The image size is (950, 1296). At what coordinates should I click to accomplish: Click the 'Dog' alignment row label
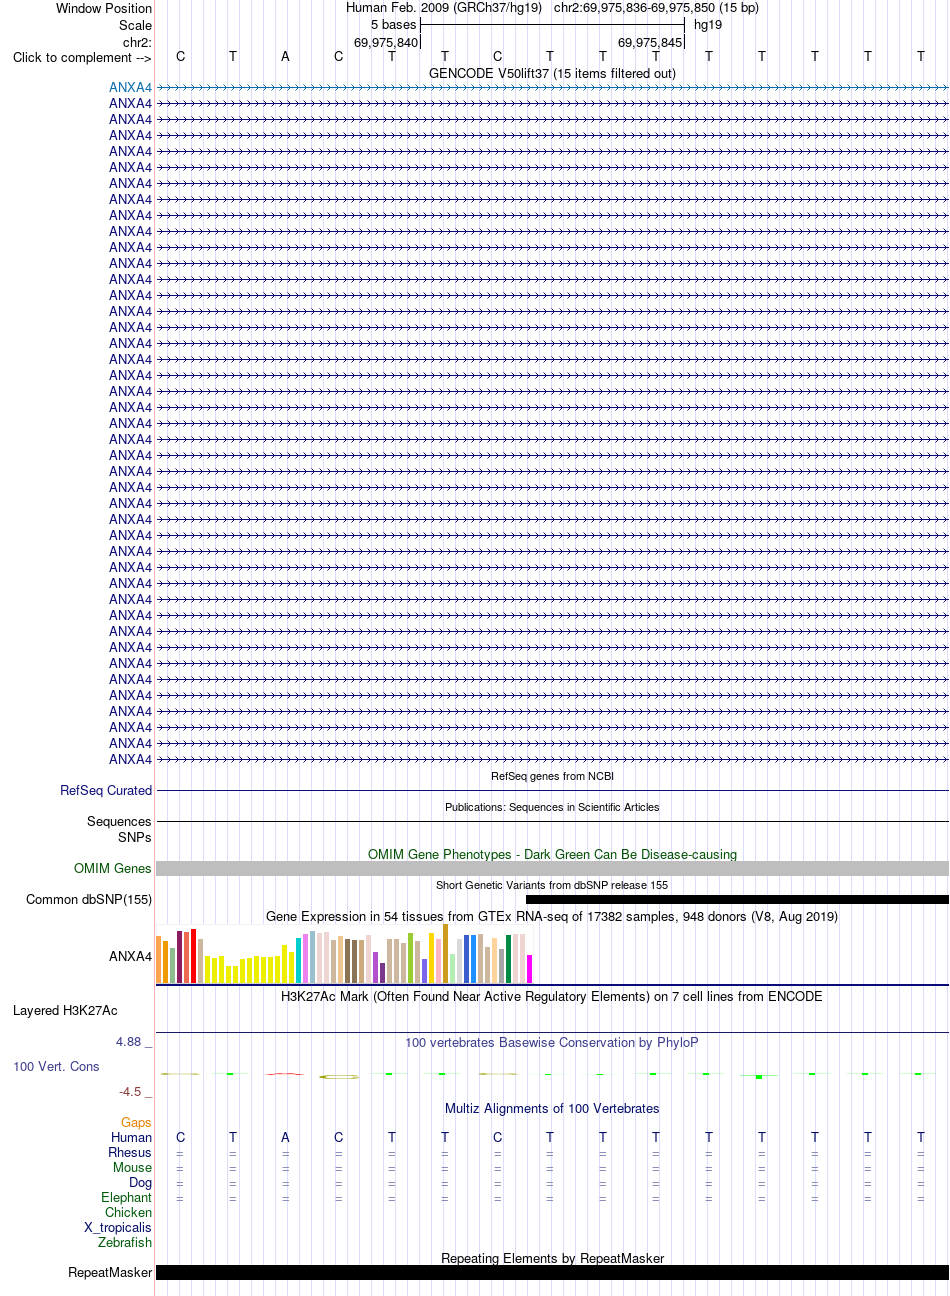coord(141,1182)
